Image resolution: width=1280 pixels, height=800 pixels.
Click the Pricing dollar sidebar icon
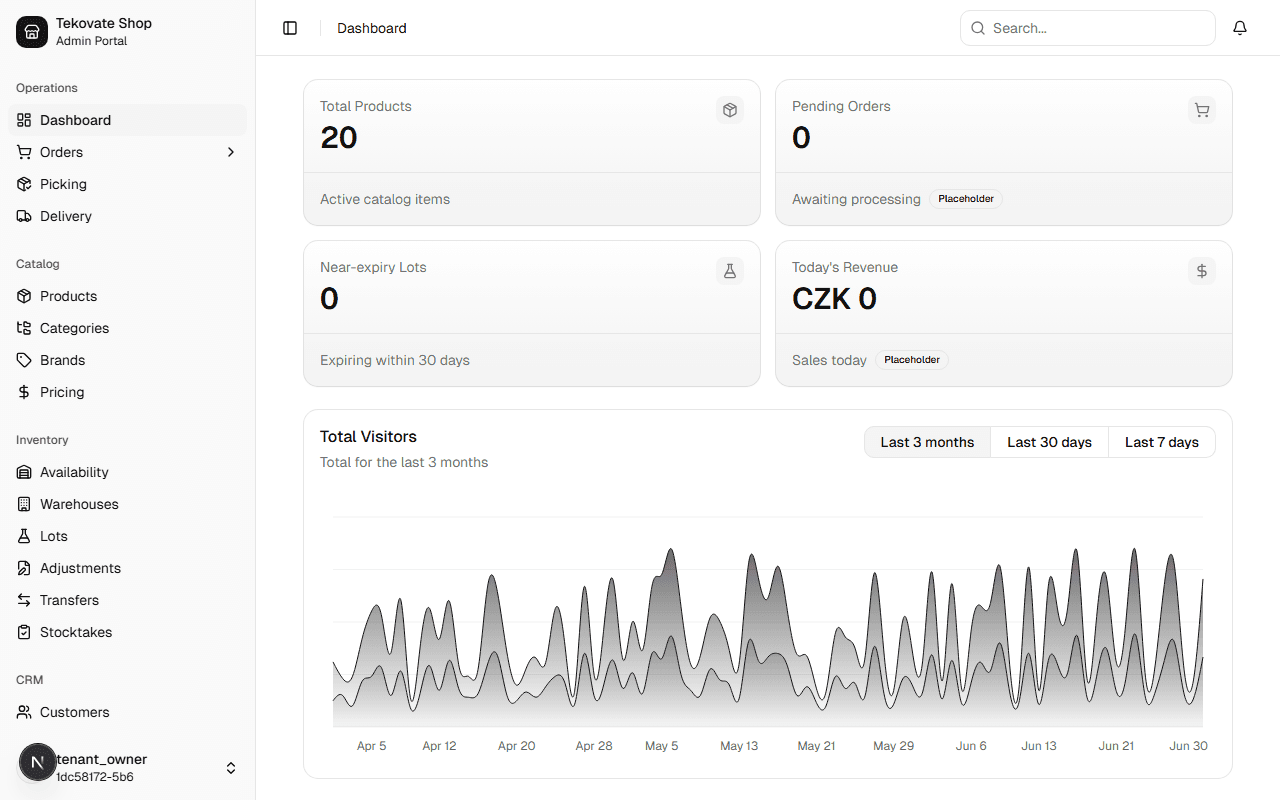(24, 392)
